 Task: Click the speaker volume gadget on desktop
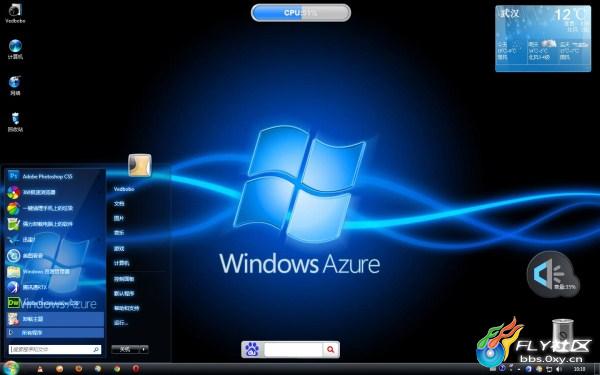pos(553,274)
